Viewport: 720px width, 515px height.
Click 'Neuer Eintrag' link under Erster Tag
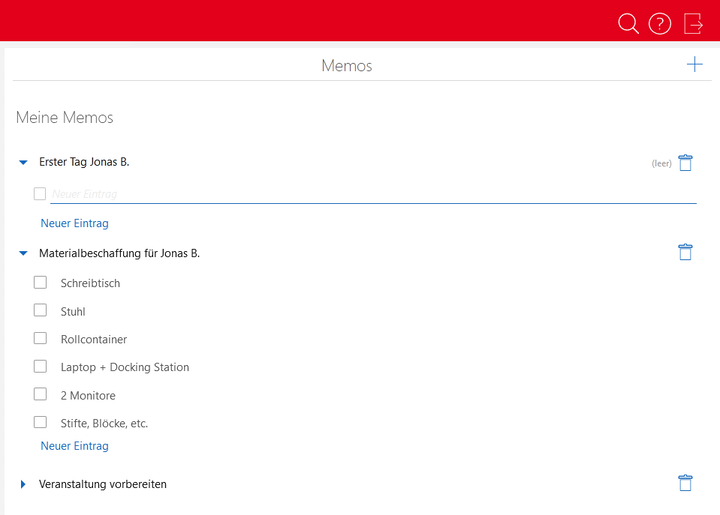74,223
